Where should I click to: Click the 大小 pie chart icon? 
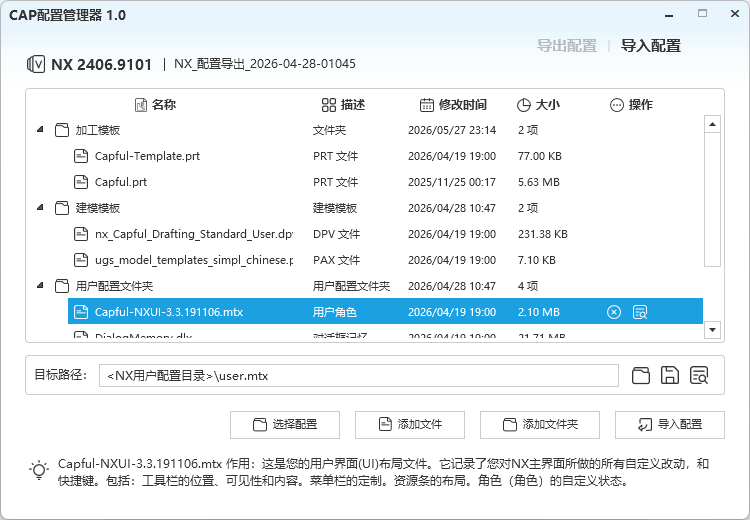pyautogui.click(x=524, y=105)
